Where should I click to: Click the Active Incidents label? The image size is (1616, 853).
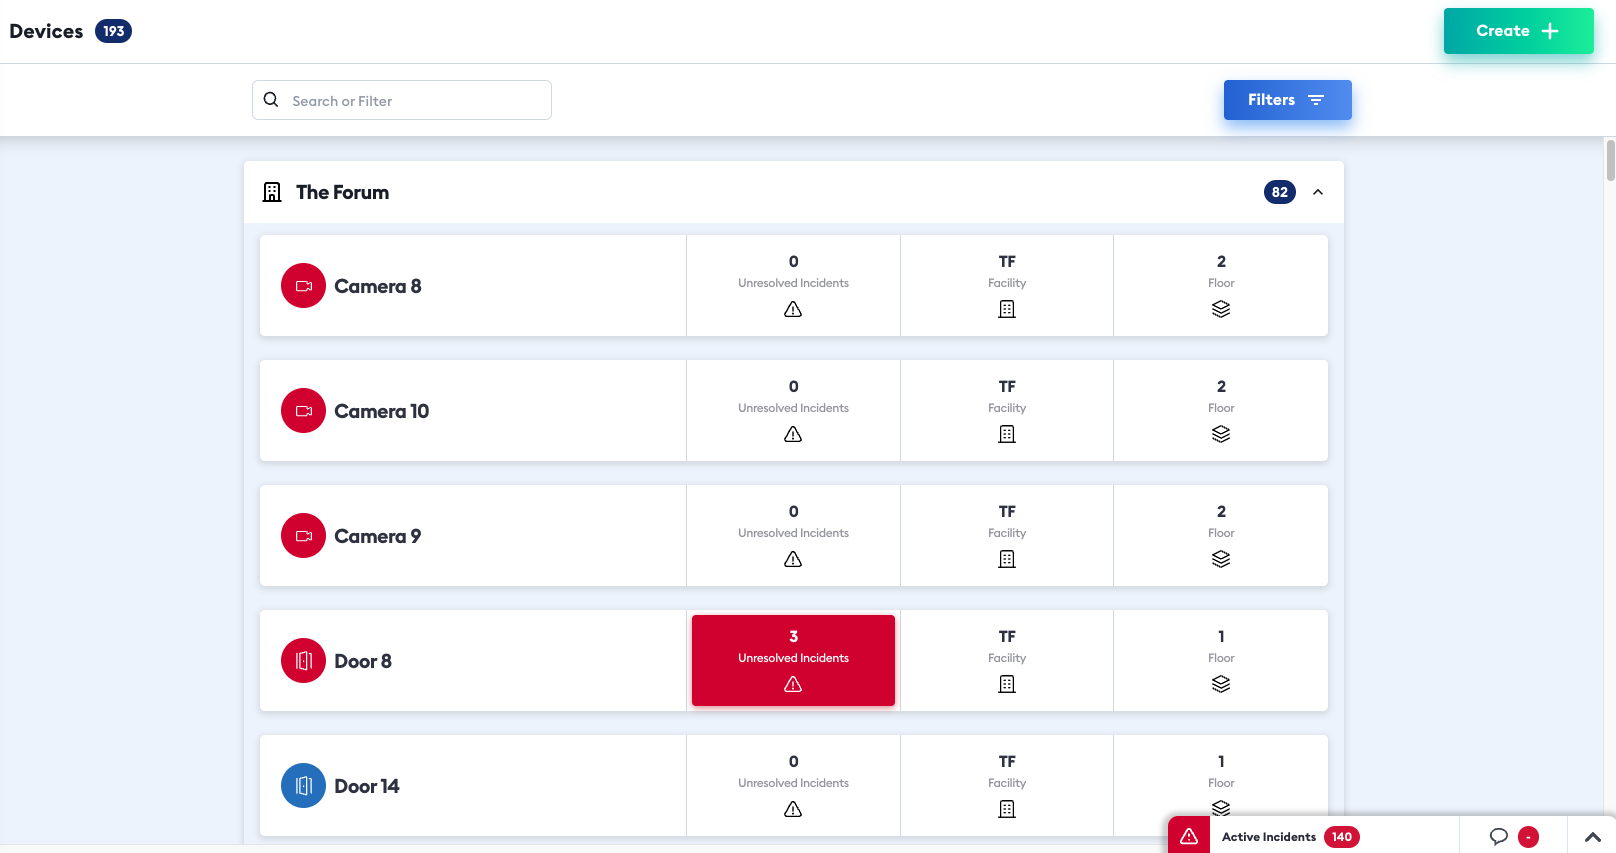[1269, 837]
